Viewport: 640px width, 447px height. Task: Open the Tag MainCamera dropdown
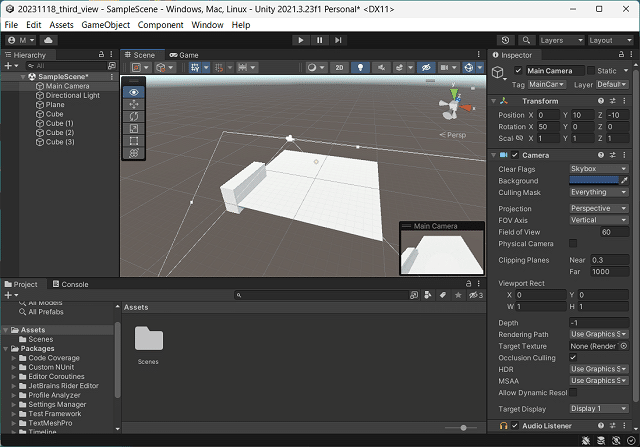coord(547,85)
